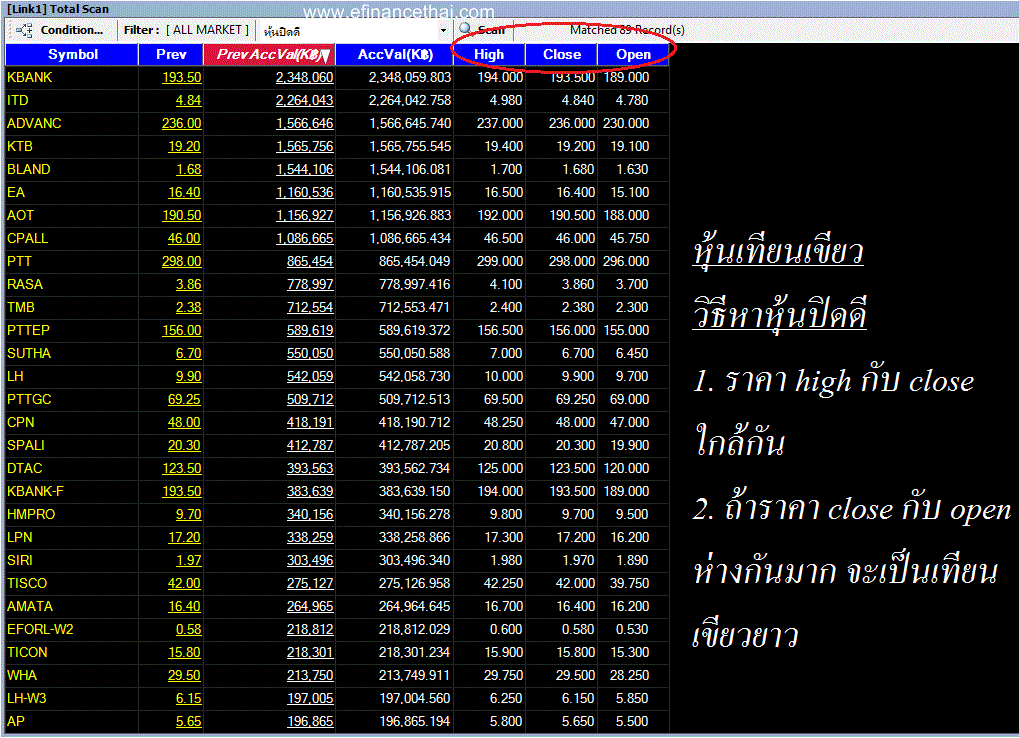Click DTAC Open value 120.000
The width and height of the screenshot is (1019, 738).
coord(626,468)
